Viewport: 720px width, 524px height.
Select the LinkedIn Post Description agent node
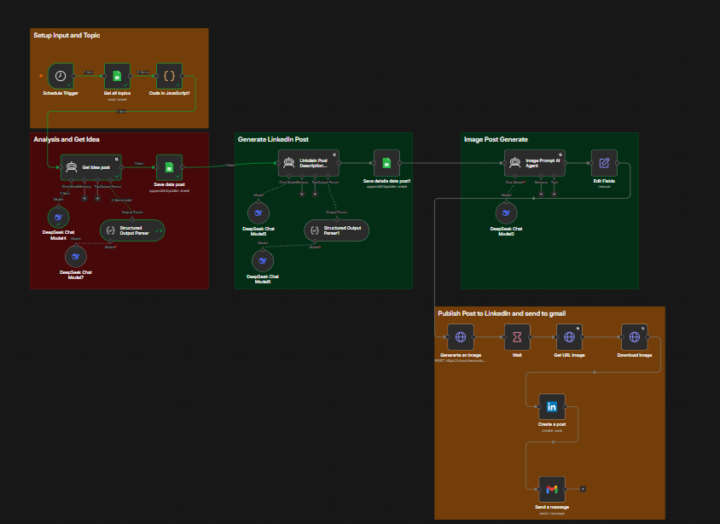[x=309, y=163]
